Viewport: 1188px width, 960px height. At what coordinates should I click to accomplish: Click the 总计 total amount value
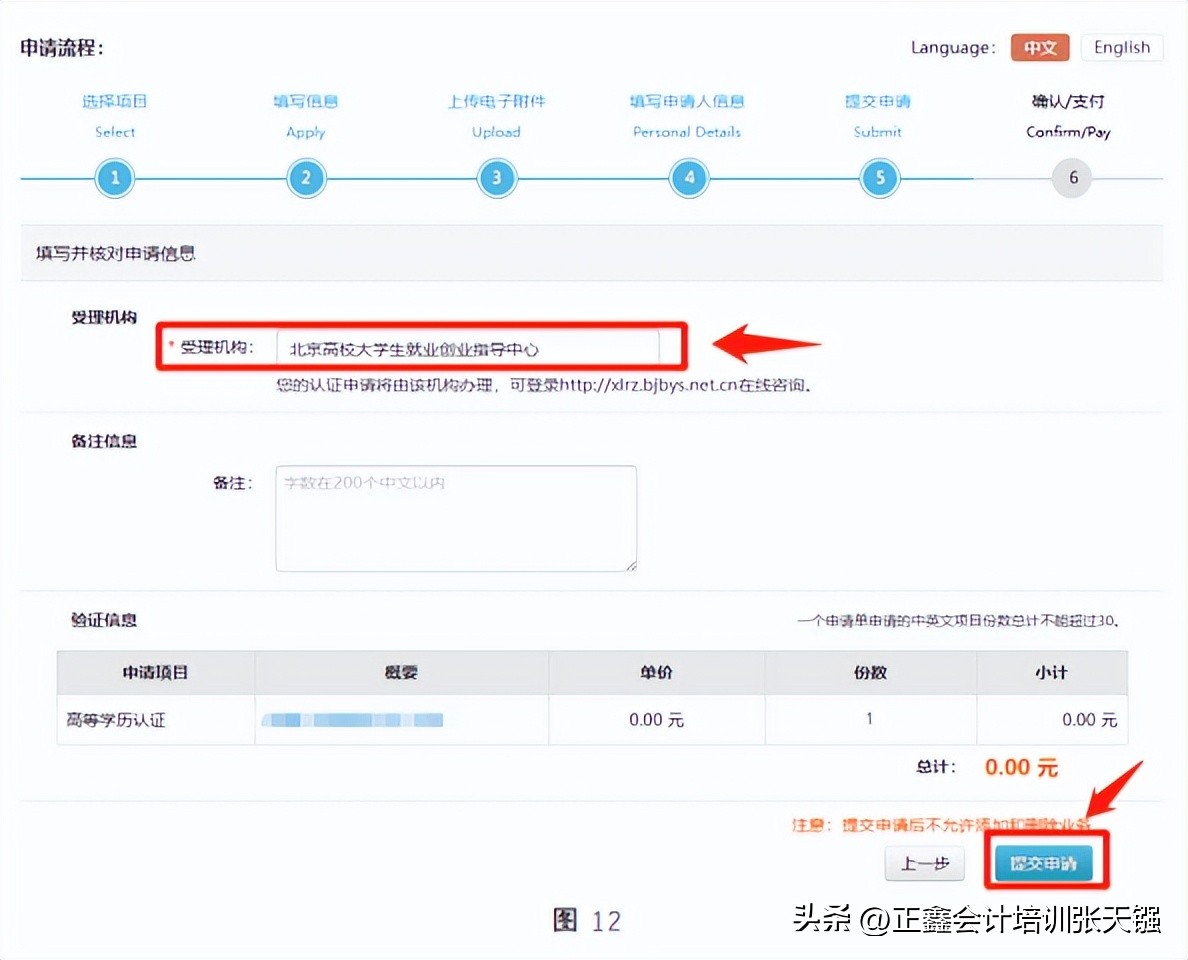(1019, 767)
